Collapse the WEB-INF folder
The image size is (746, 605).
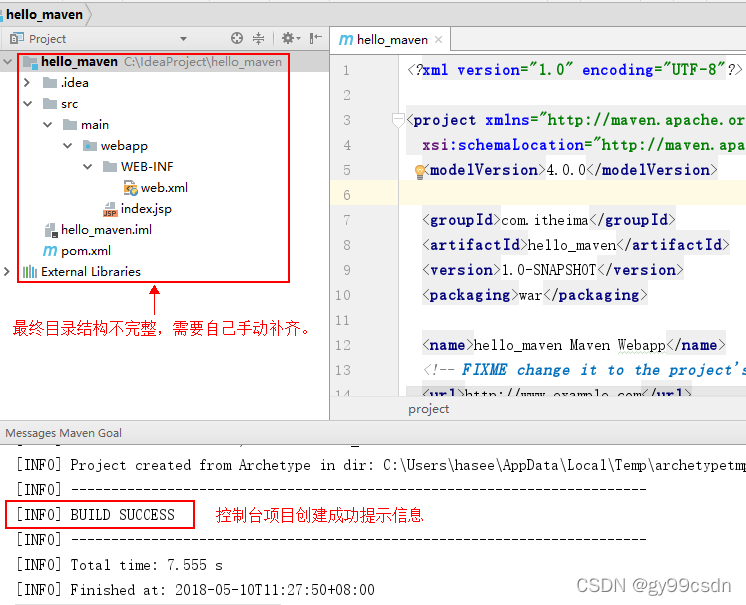88,166
